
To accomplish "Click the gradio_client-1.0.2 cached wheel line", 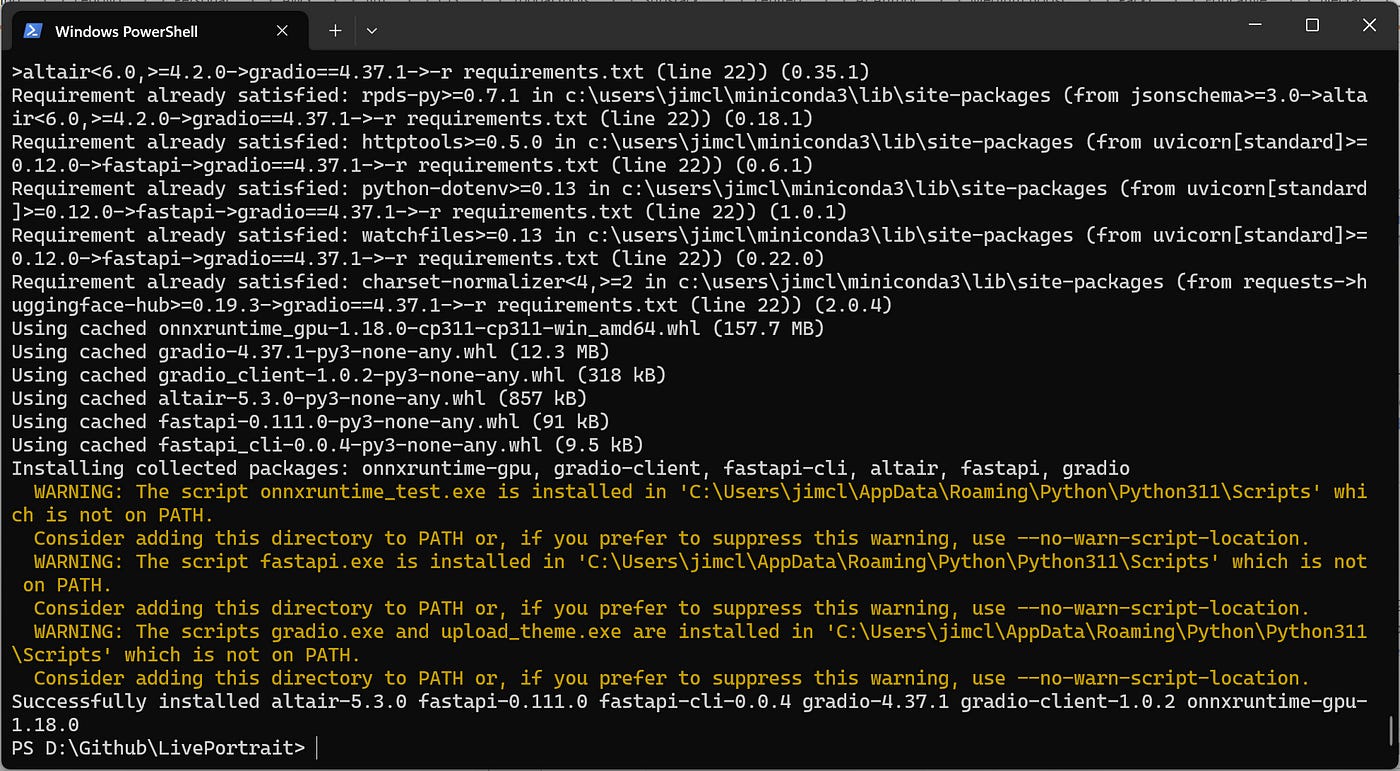I will click(338, 375).
